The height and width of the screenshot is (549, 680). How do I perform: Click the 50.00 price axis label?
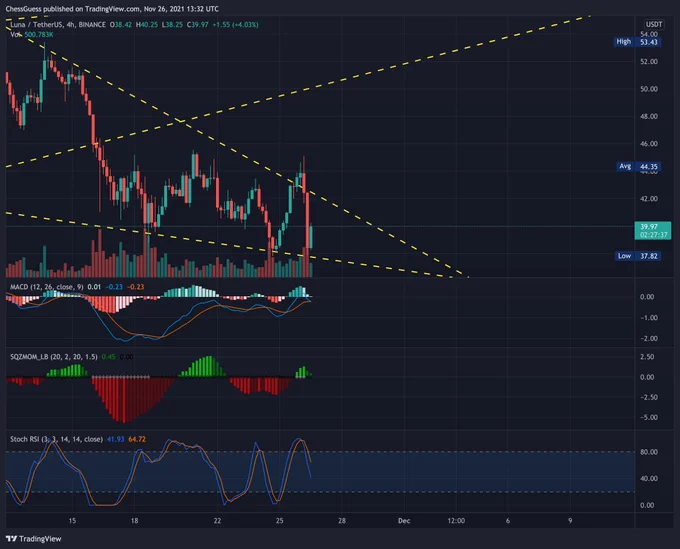[649, 89]
